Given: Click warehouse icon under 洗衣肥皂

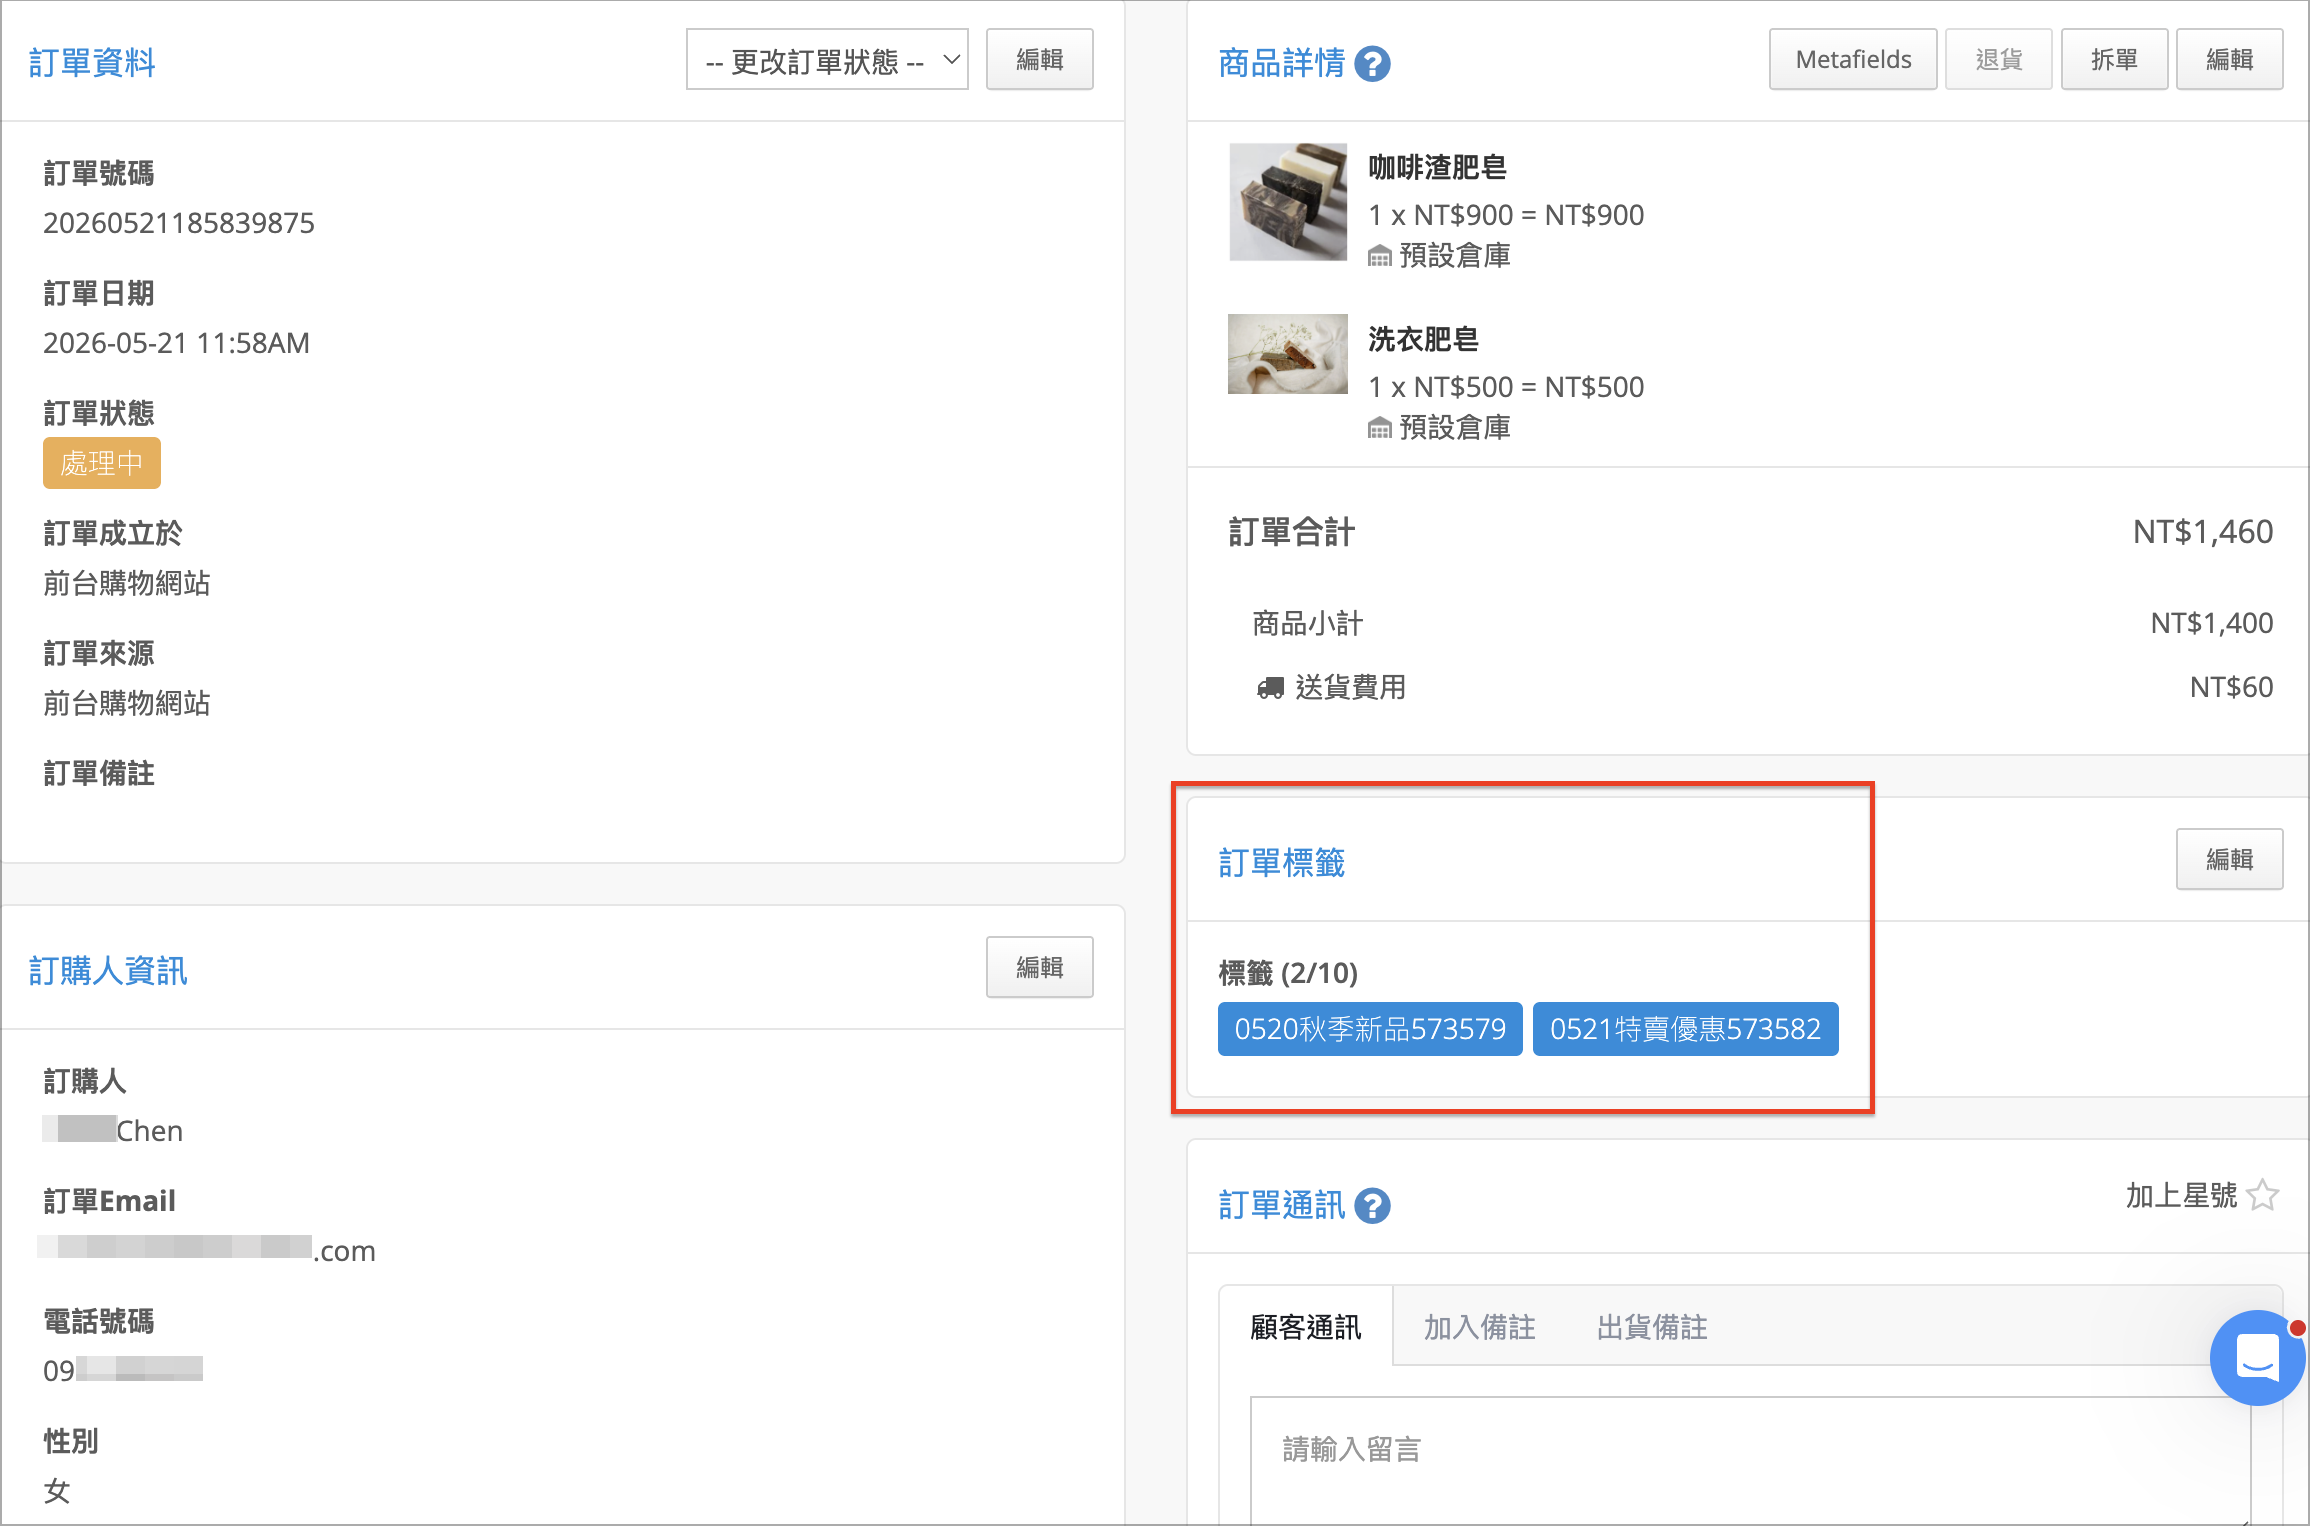Looking at the screenshot, I should coord(1380,429).
